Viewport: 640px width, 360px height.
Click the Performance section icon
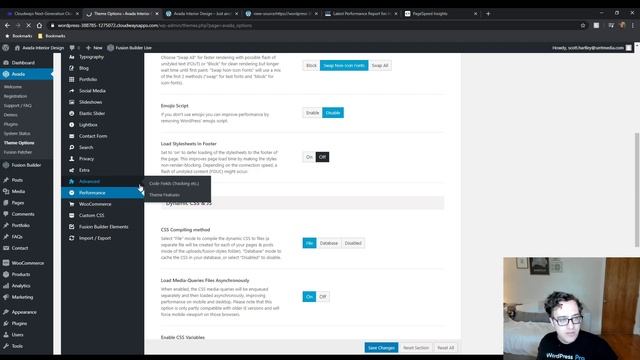(x=72, y=193)
